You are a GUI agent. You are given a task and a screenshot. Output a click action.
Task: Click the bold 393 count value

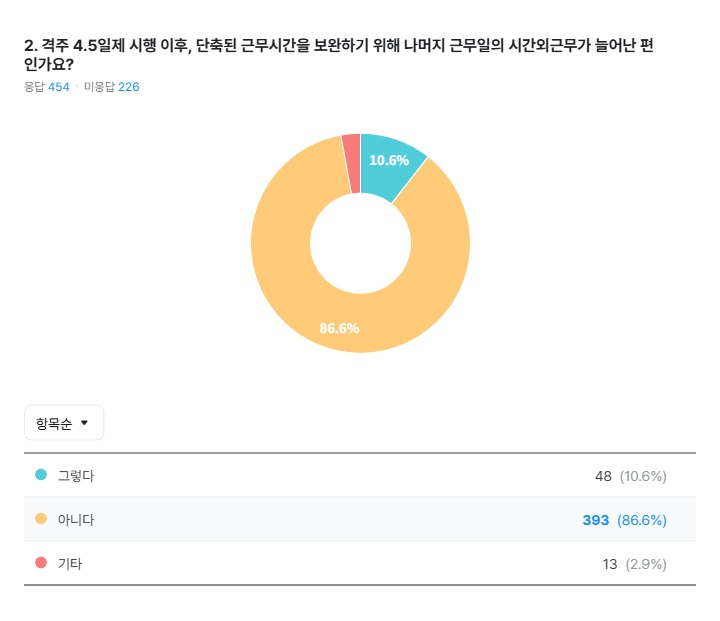(x=596, y=520)
